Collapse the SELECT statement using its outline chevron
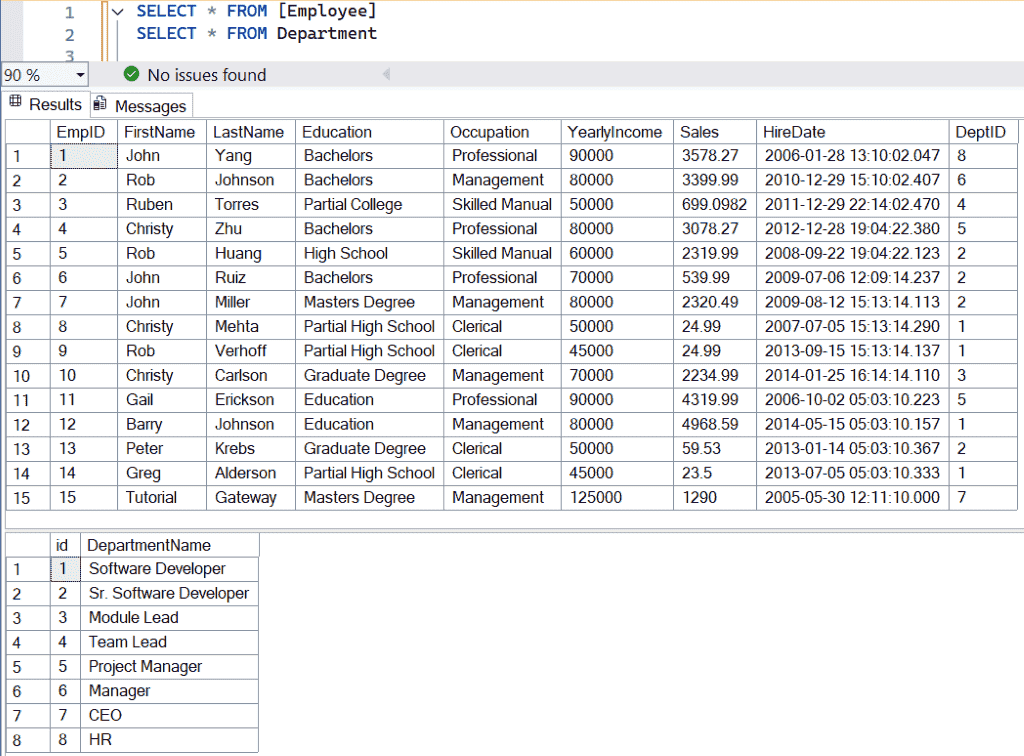1024x756 pixels. click(117, 11)
